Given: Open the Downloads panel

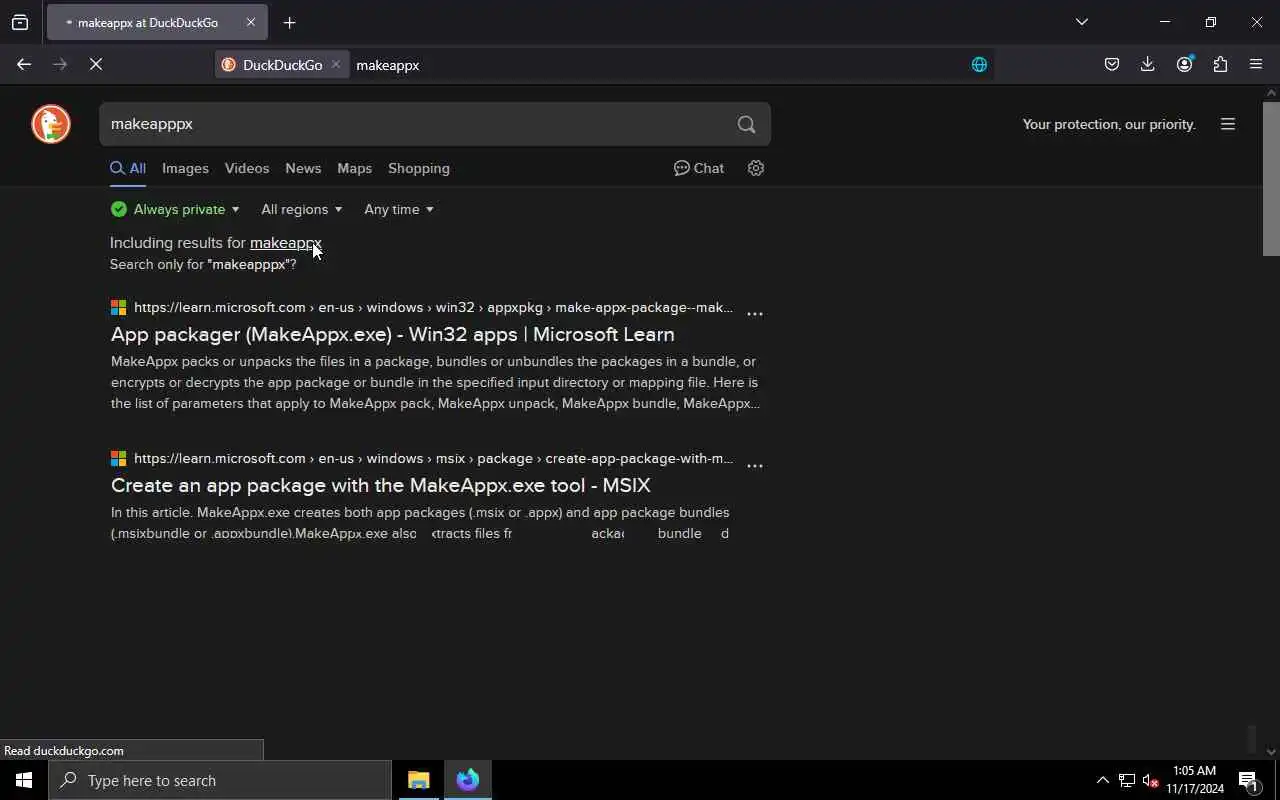Looking at the screenshot, I should [x=1147, y=64].
